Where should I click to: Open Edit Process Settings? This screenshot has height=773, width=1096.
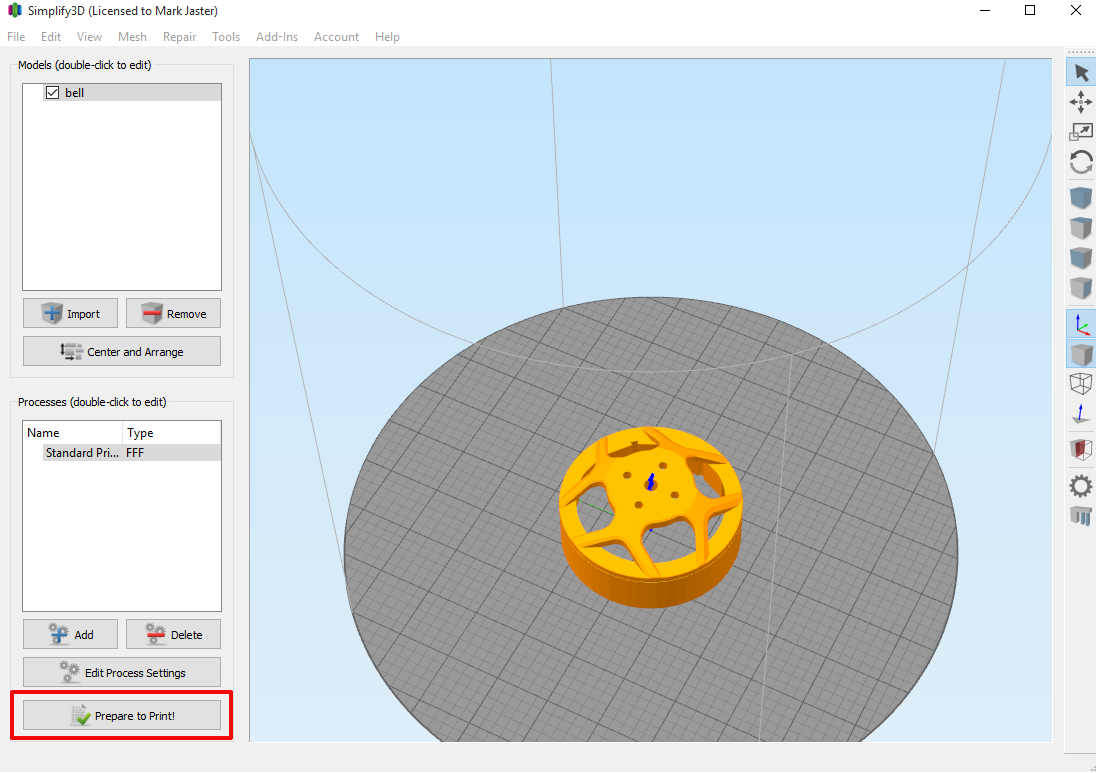pyautogui.click(x=122, y=672)
